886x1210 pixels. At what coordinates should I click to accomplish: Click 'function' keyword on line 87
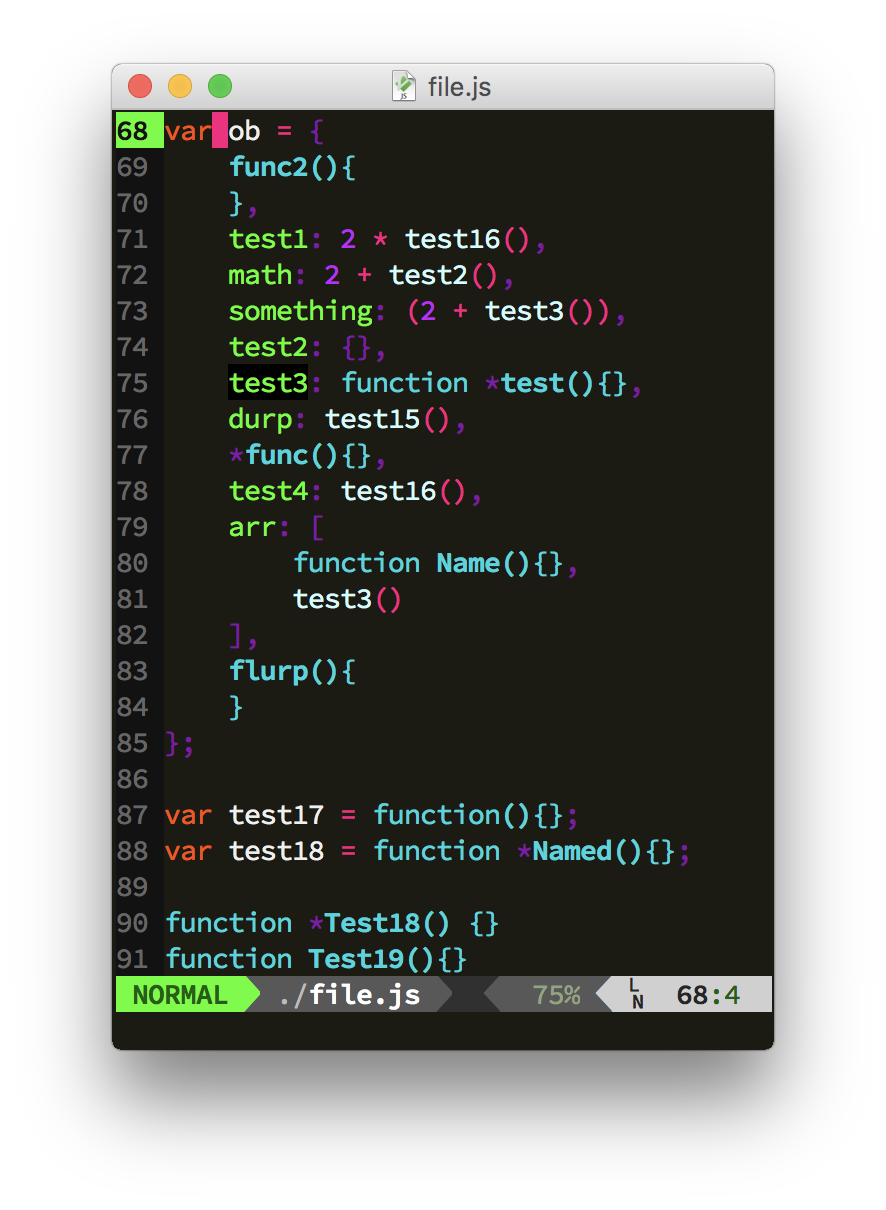coord(437,815)
